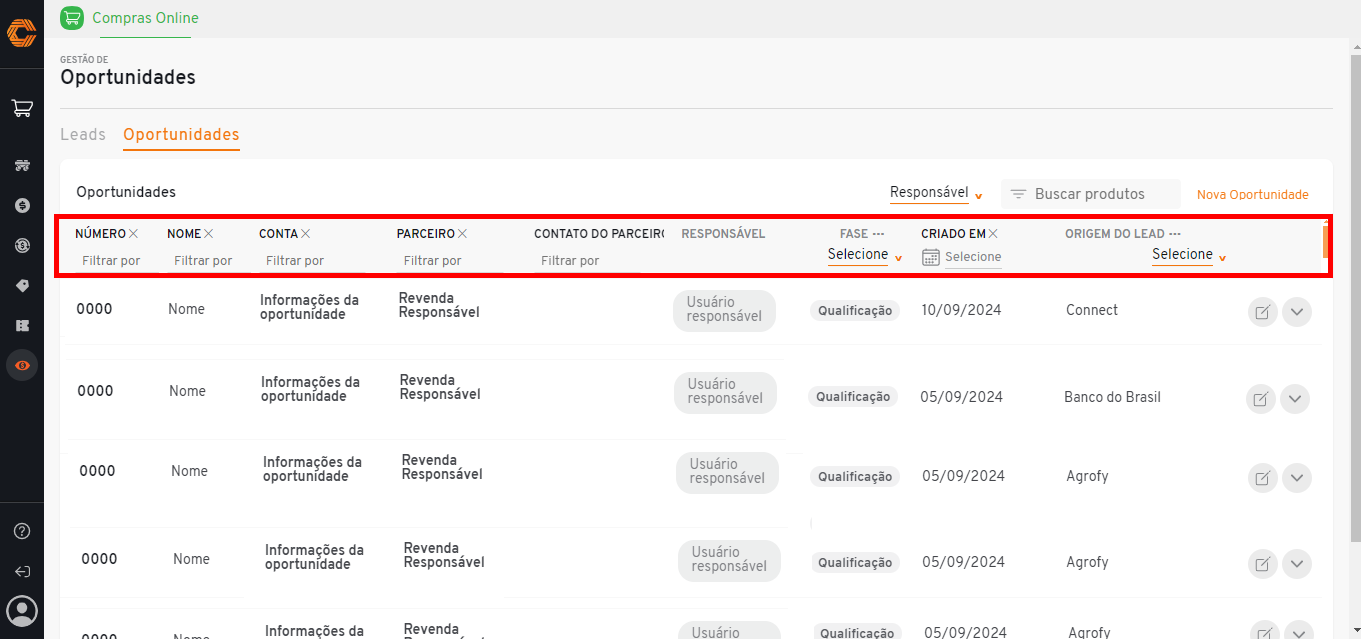Click the Banco do Brasil cell
This screenshot has width=1361, height=639.
(1112, 397)
